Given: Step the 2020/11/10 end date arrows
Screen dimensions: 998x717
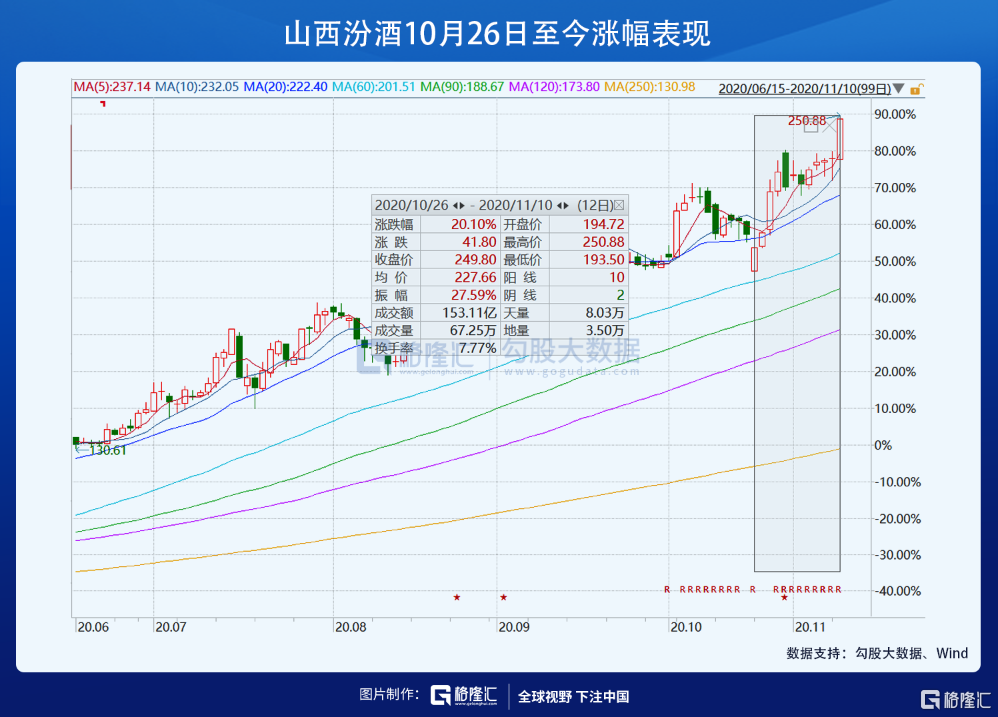Looking at the screenshot, I should pos(563,204).
